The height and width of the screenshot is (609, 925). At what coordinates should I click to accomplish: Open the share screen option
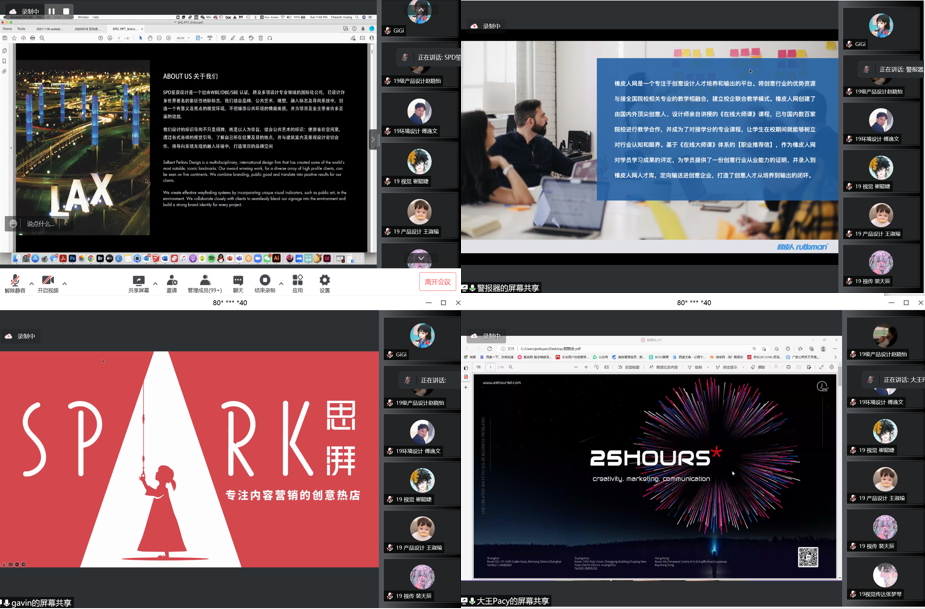tap(138, 283)
